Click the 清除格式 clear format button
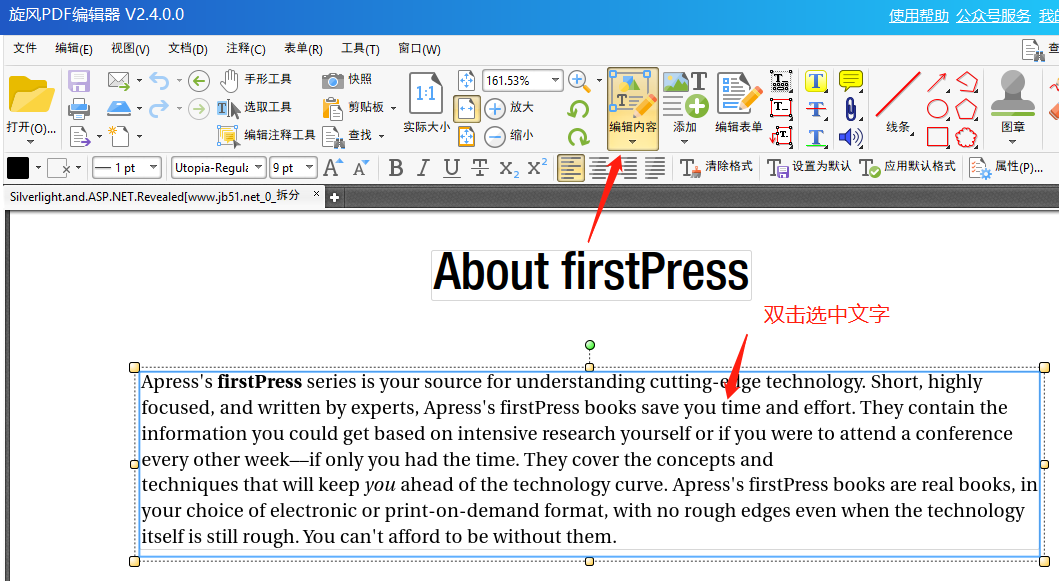 pos(716,168)
